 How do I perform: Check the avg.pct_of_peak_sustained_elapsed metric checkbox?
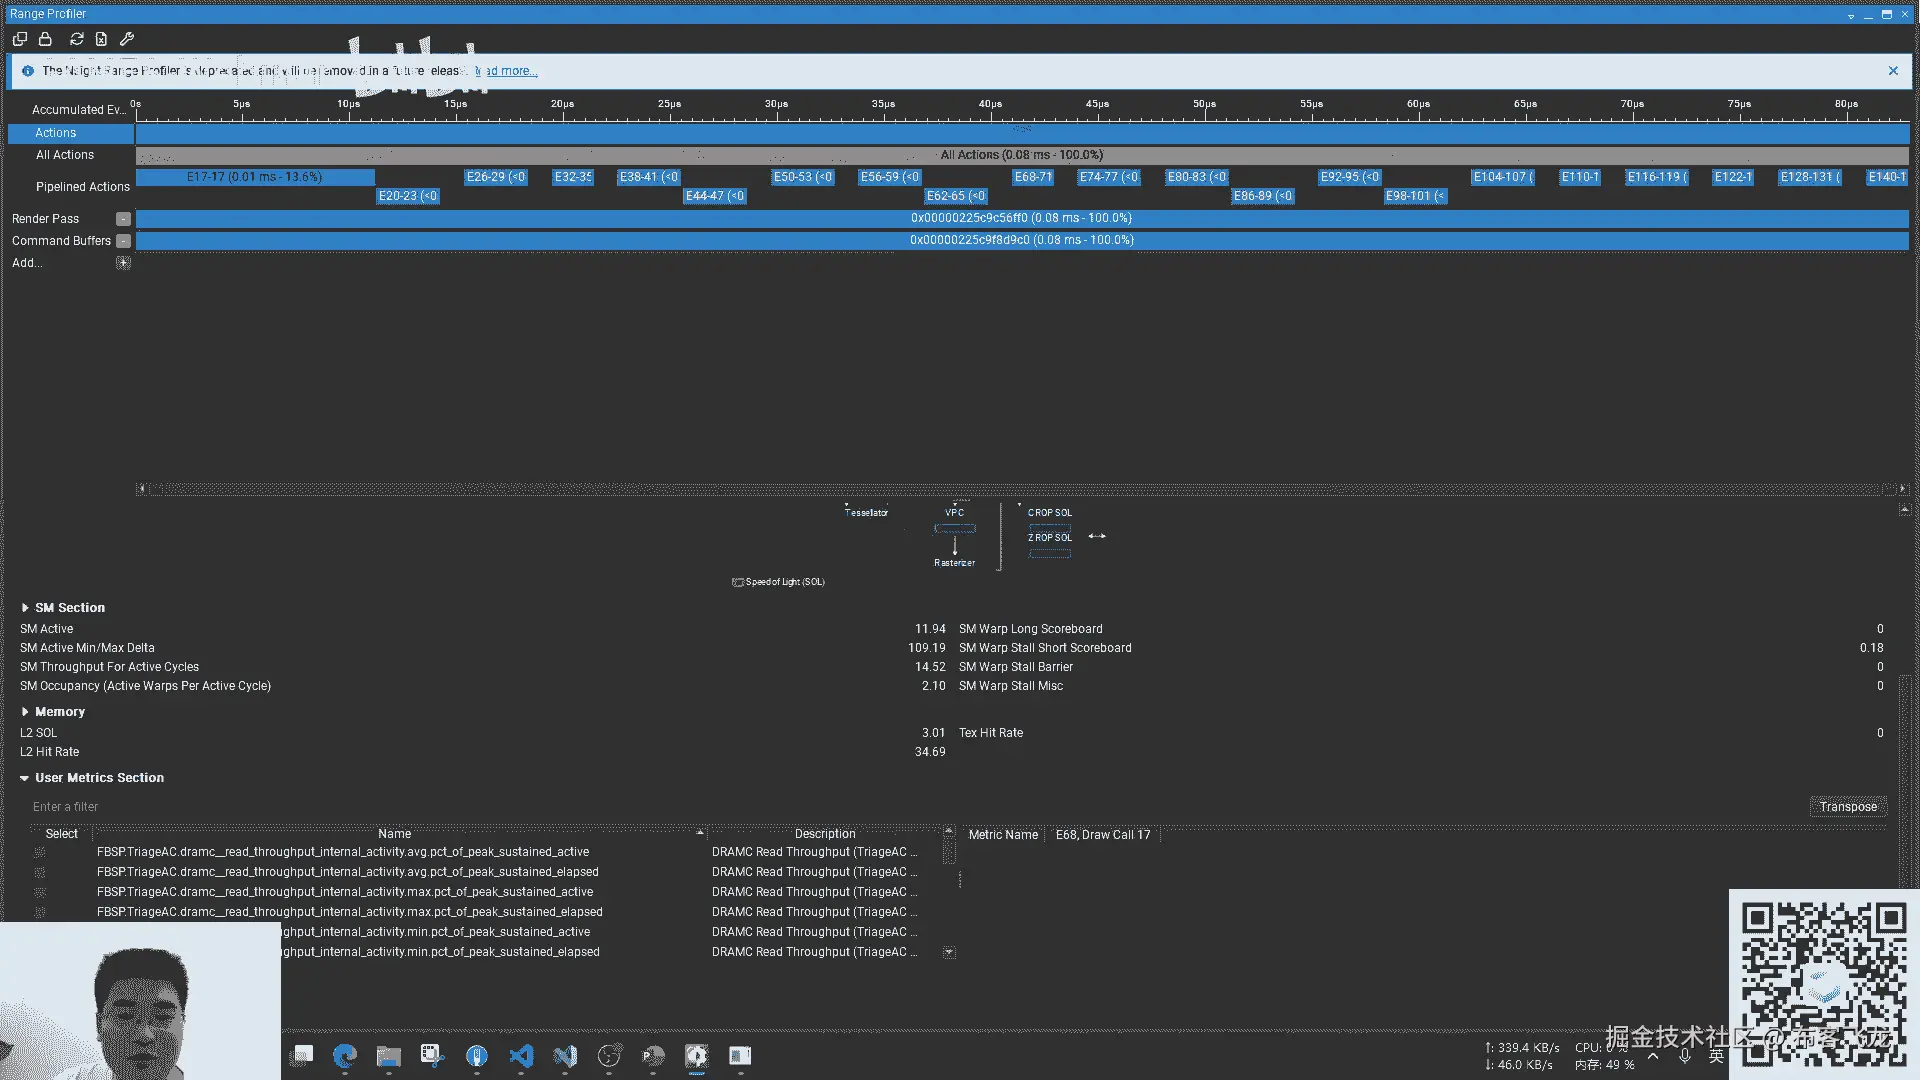point(40,872)
